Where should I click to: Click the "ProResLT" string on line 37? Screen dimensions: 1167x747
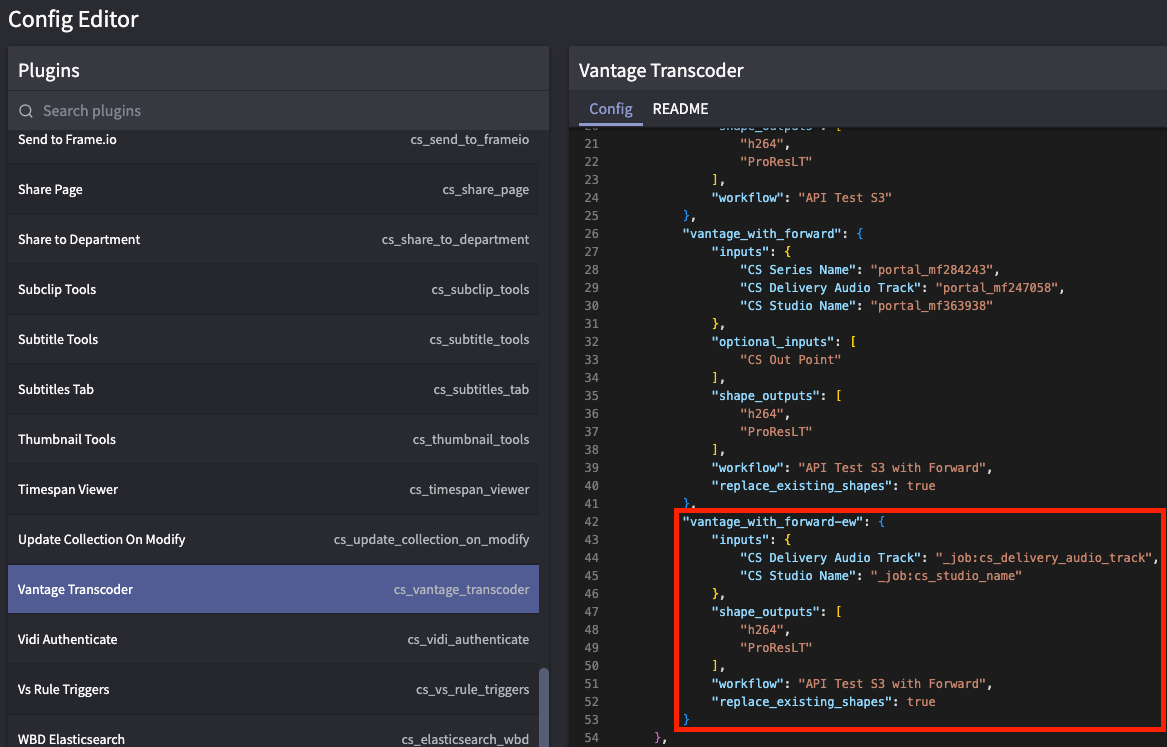[776, 432]
